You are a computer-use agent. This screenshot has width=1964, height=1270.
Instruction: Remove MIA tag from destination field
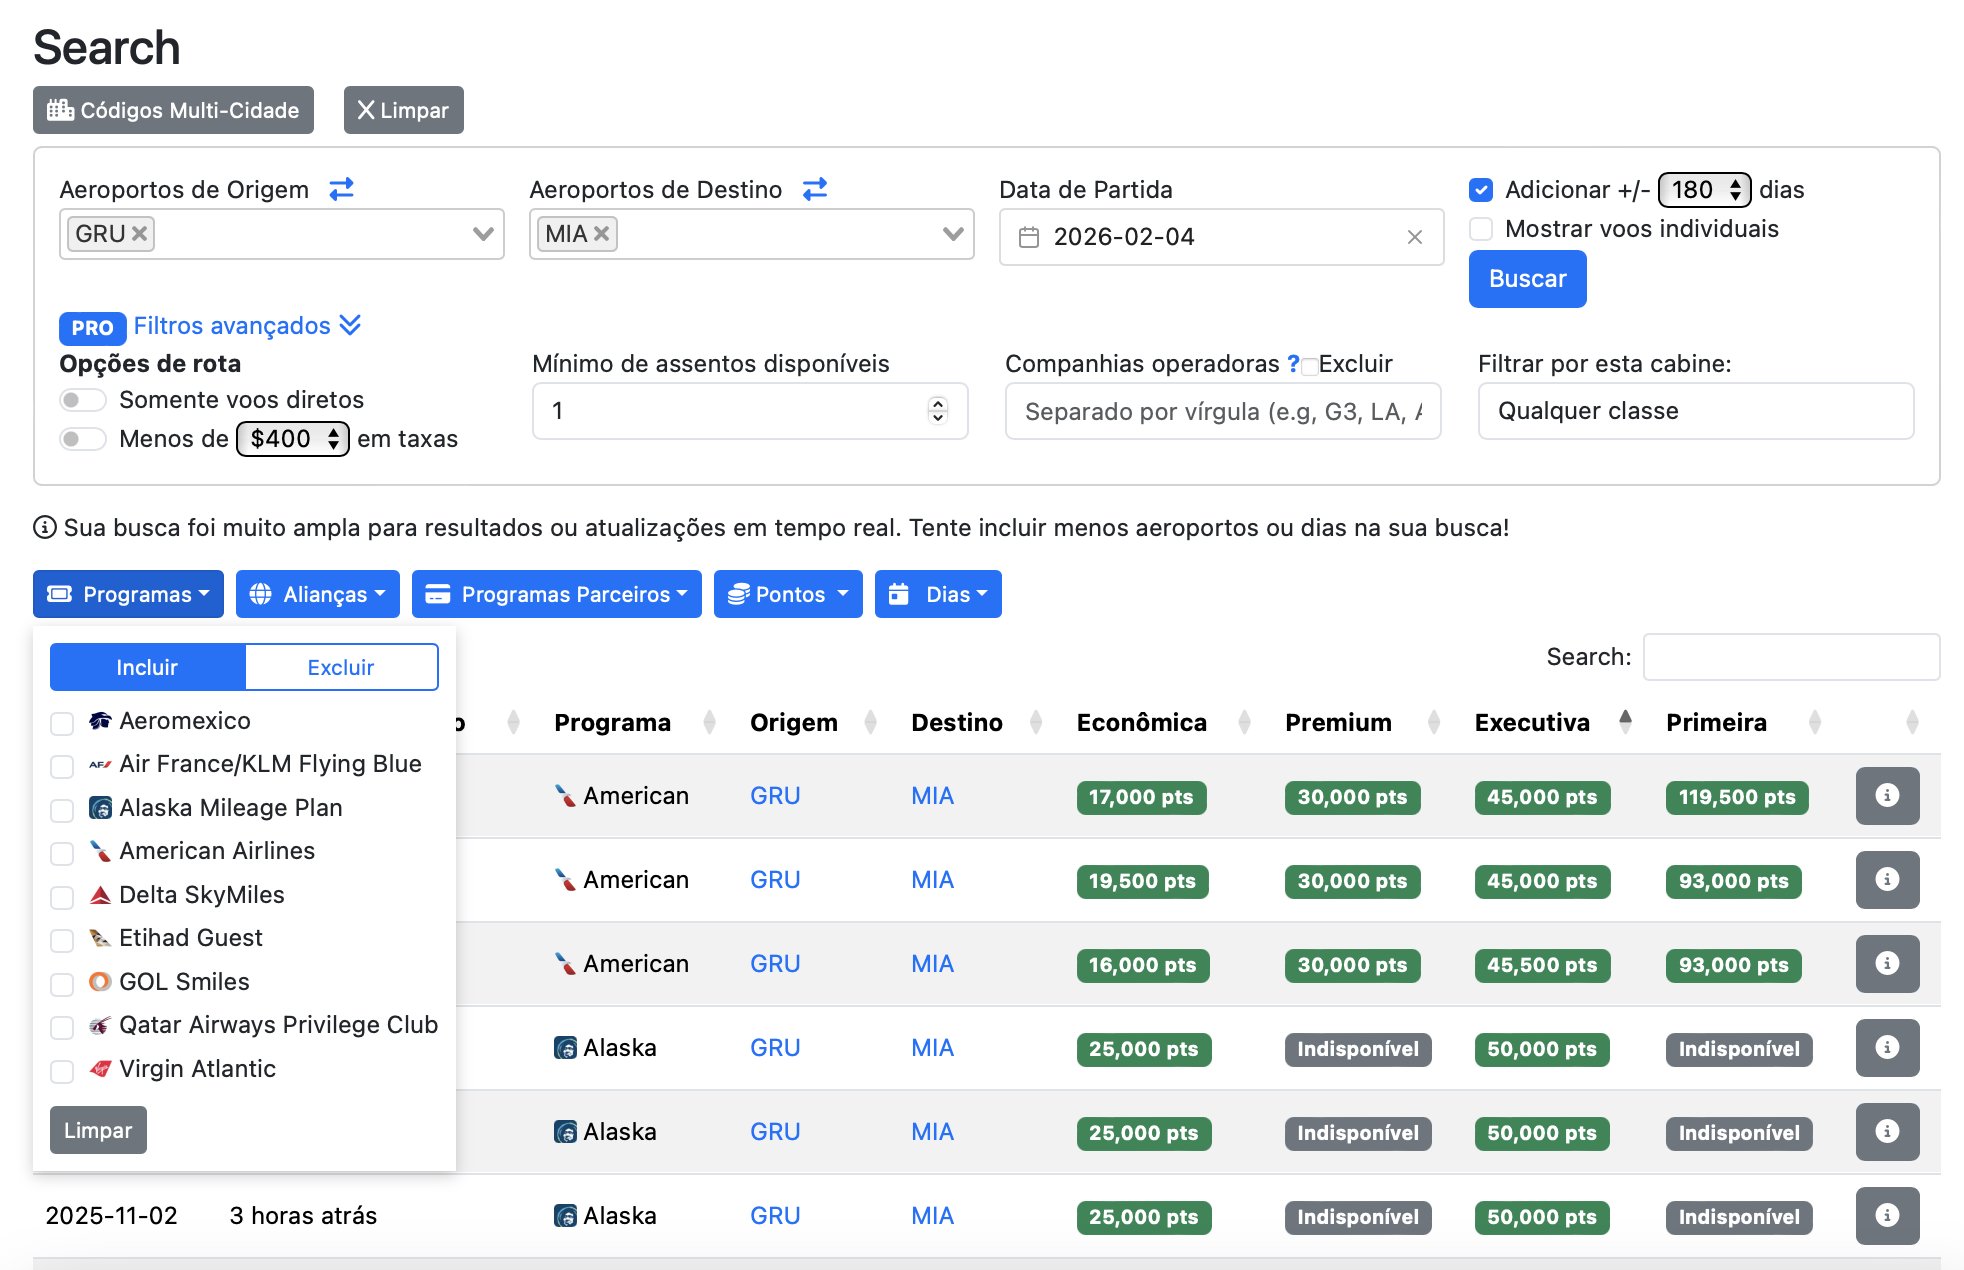click(x=601, y=234)
